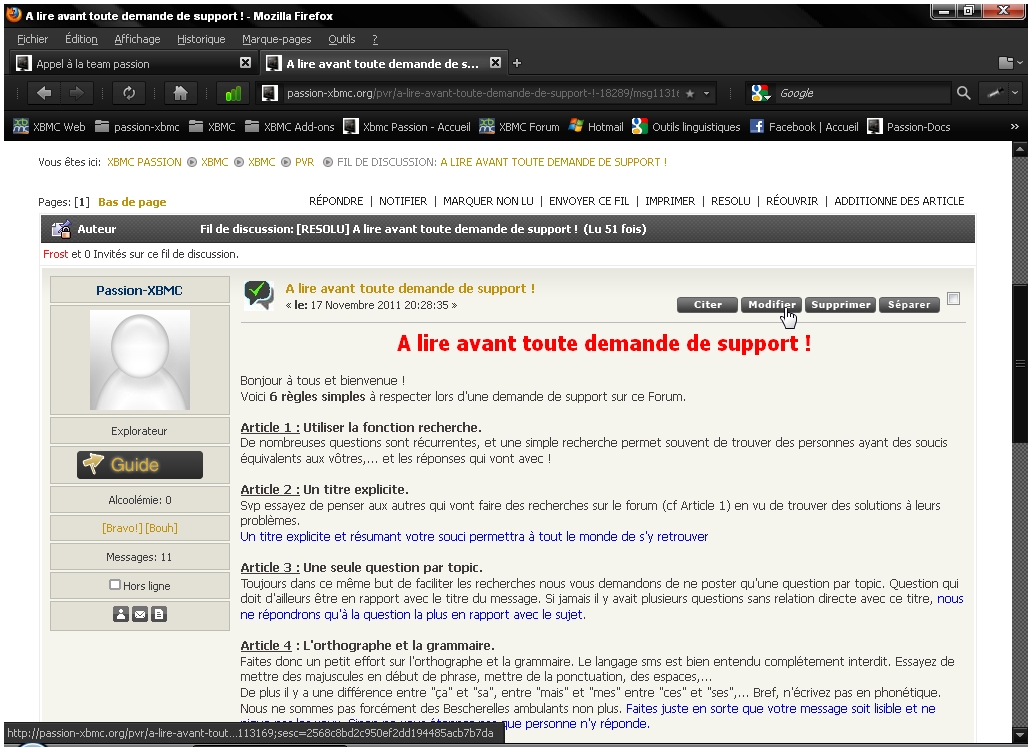The width and height of the screenshot is (1032, 747).
Task: Click the envelope email icon under author
Action: 140,614
